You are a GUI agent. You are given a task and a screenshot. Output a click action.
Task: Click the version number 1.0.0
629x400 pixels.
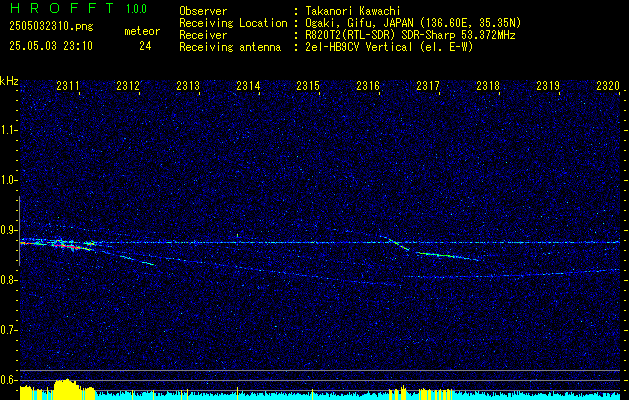136,8
